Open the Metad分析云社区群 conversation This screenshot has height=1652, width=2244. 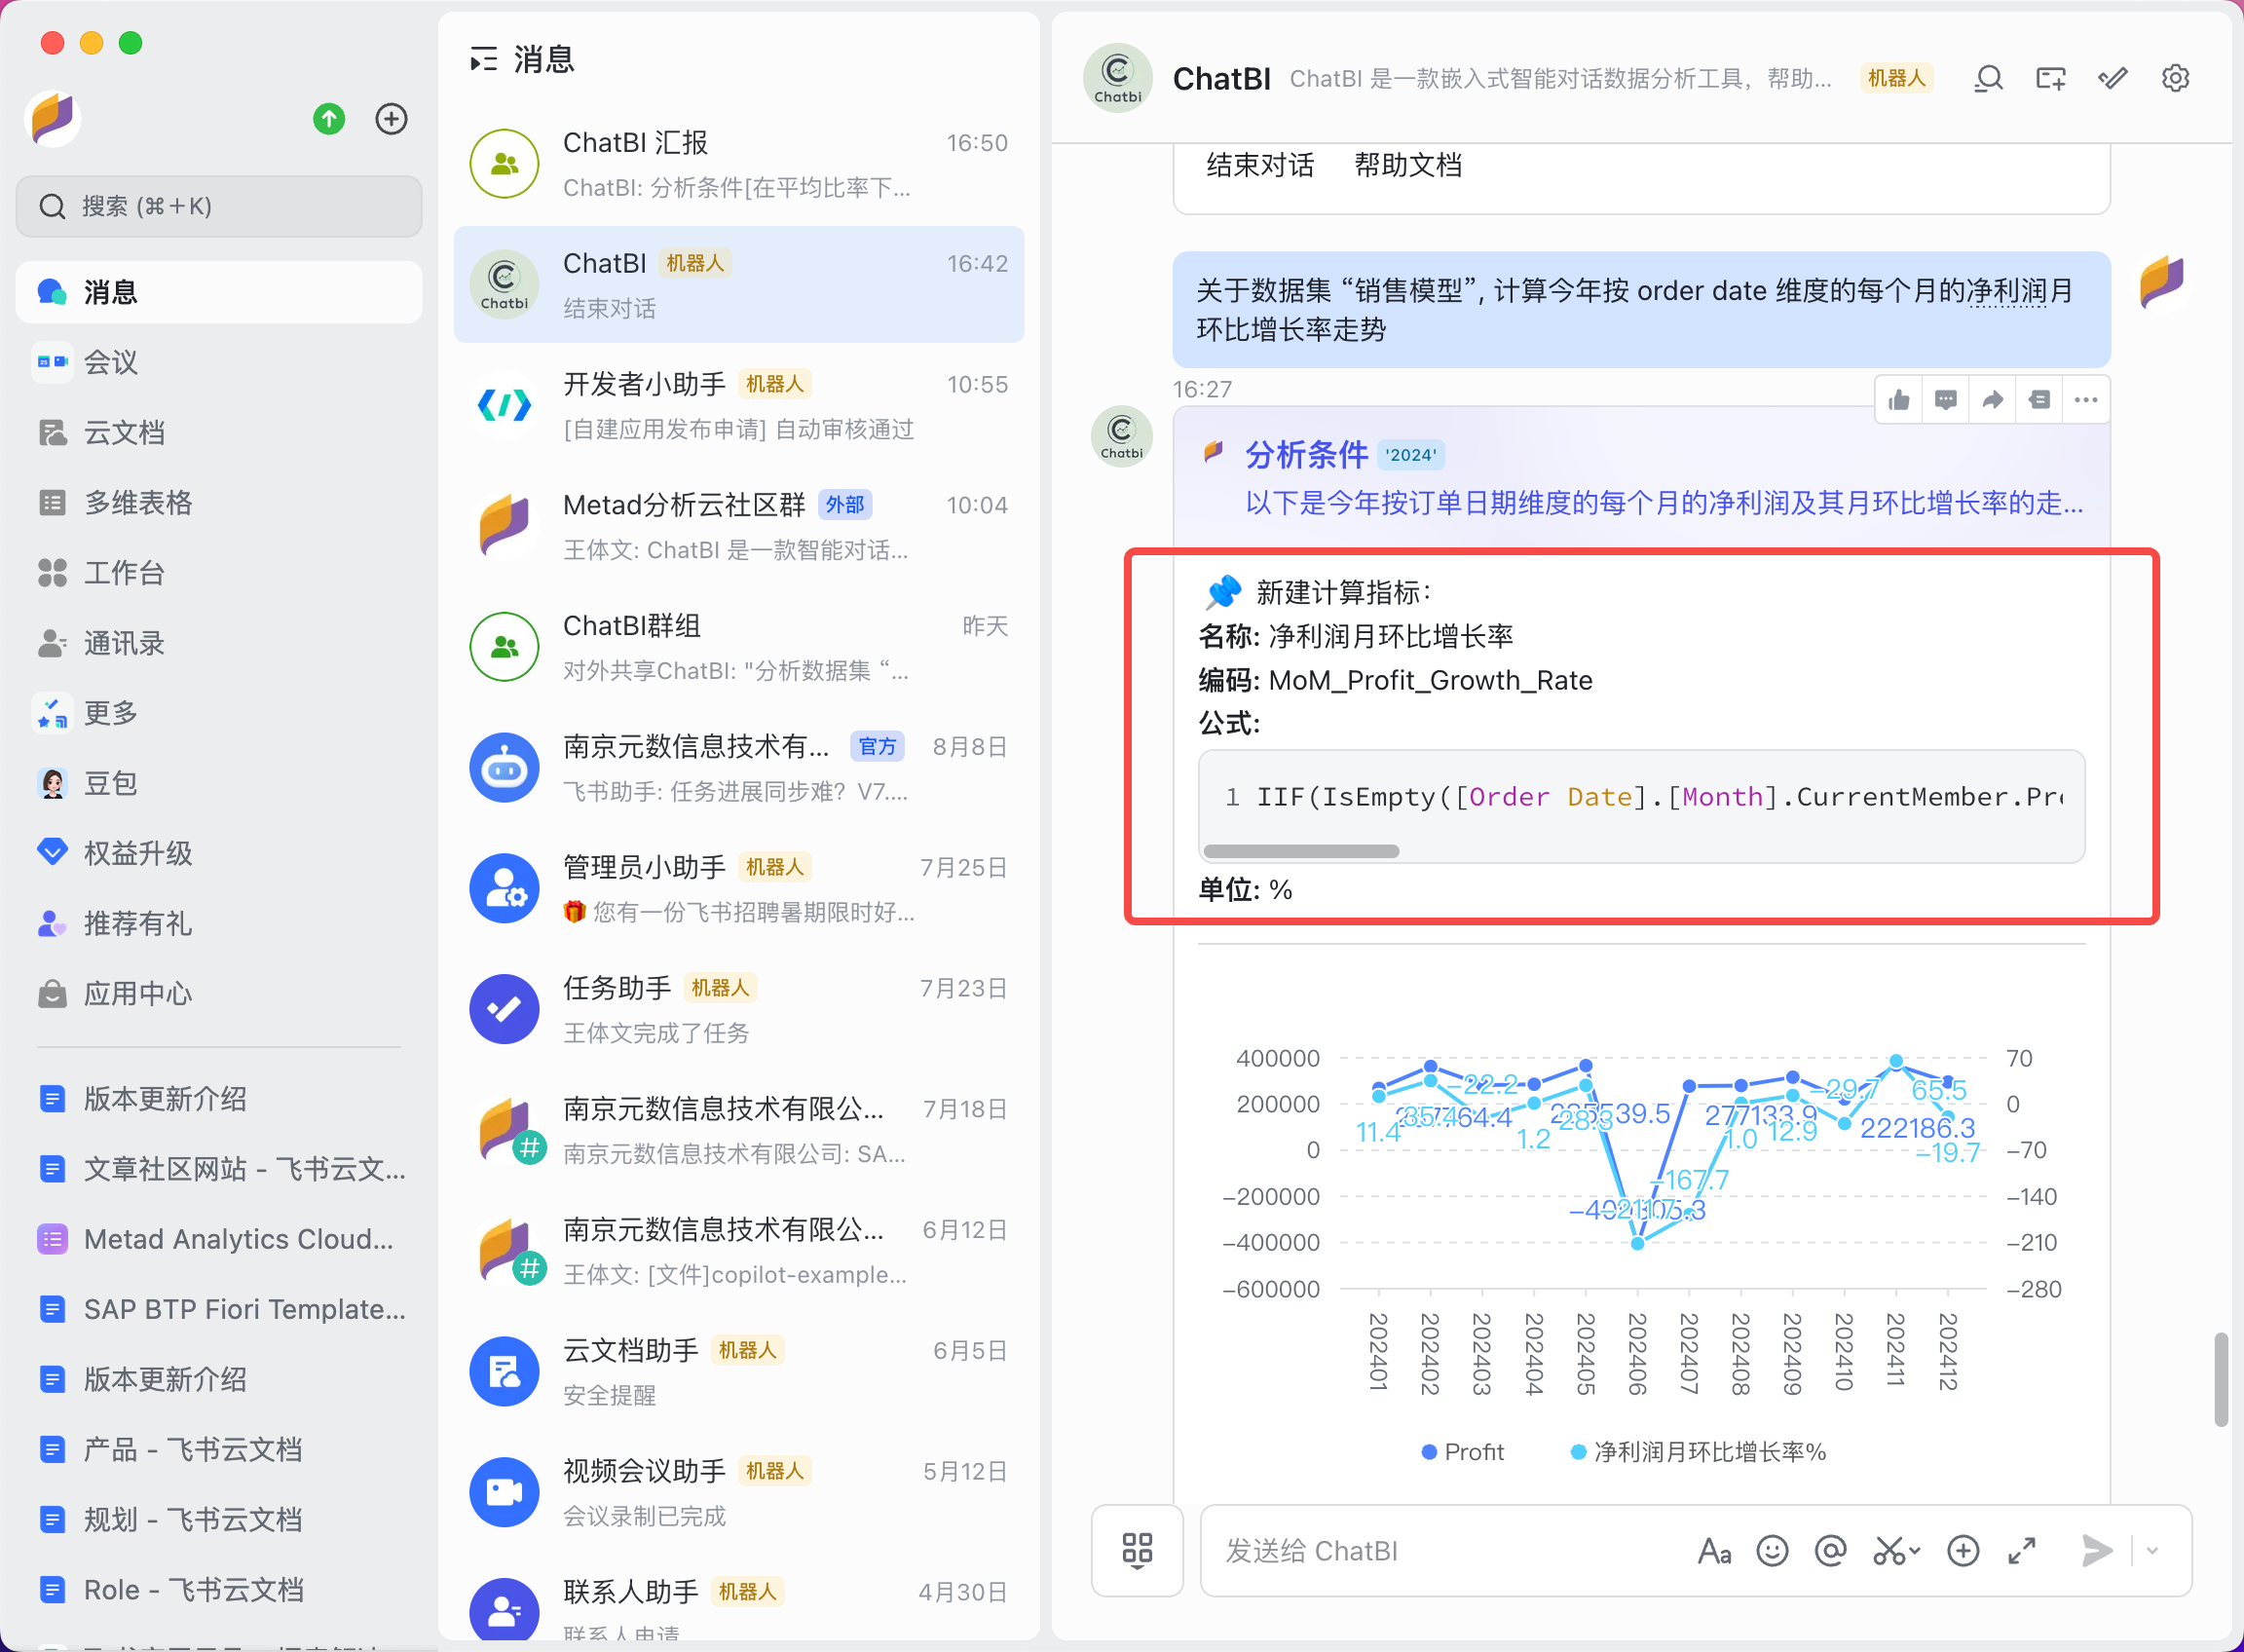click(x=739, y=527)
